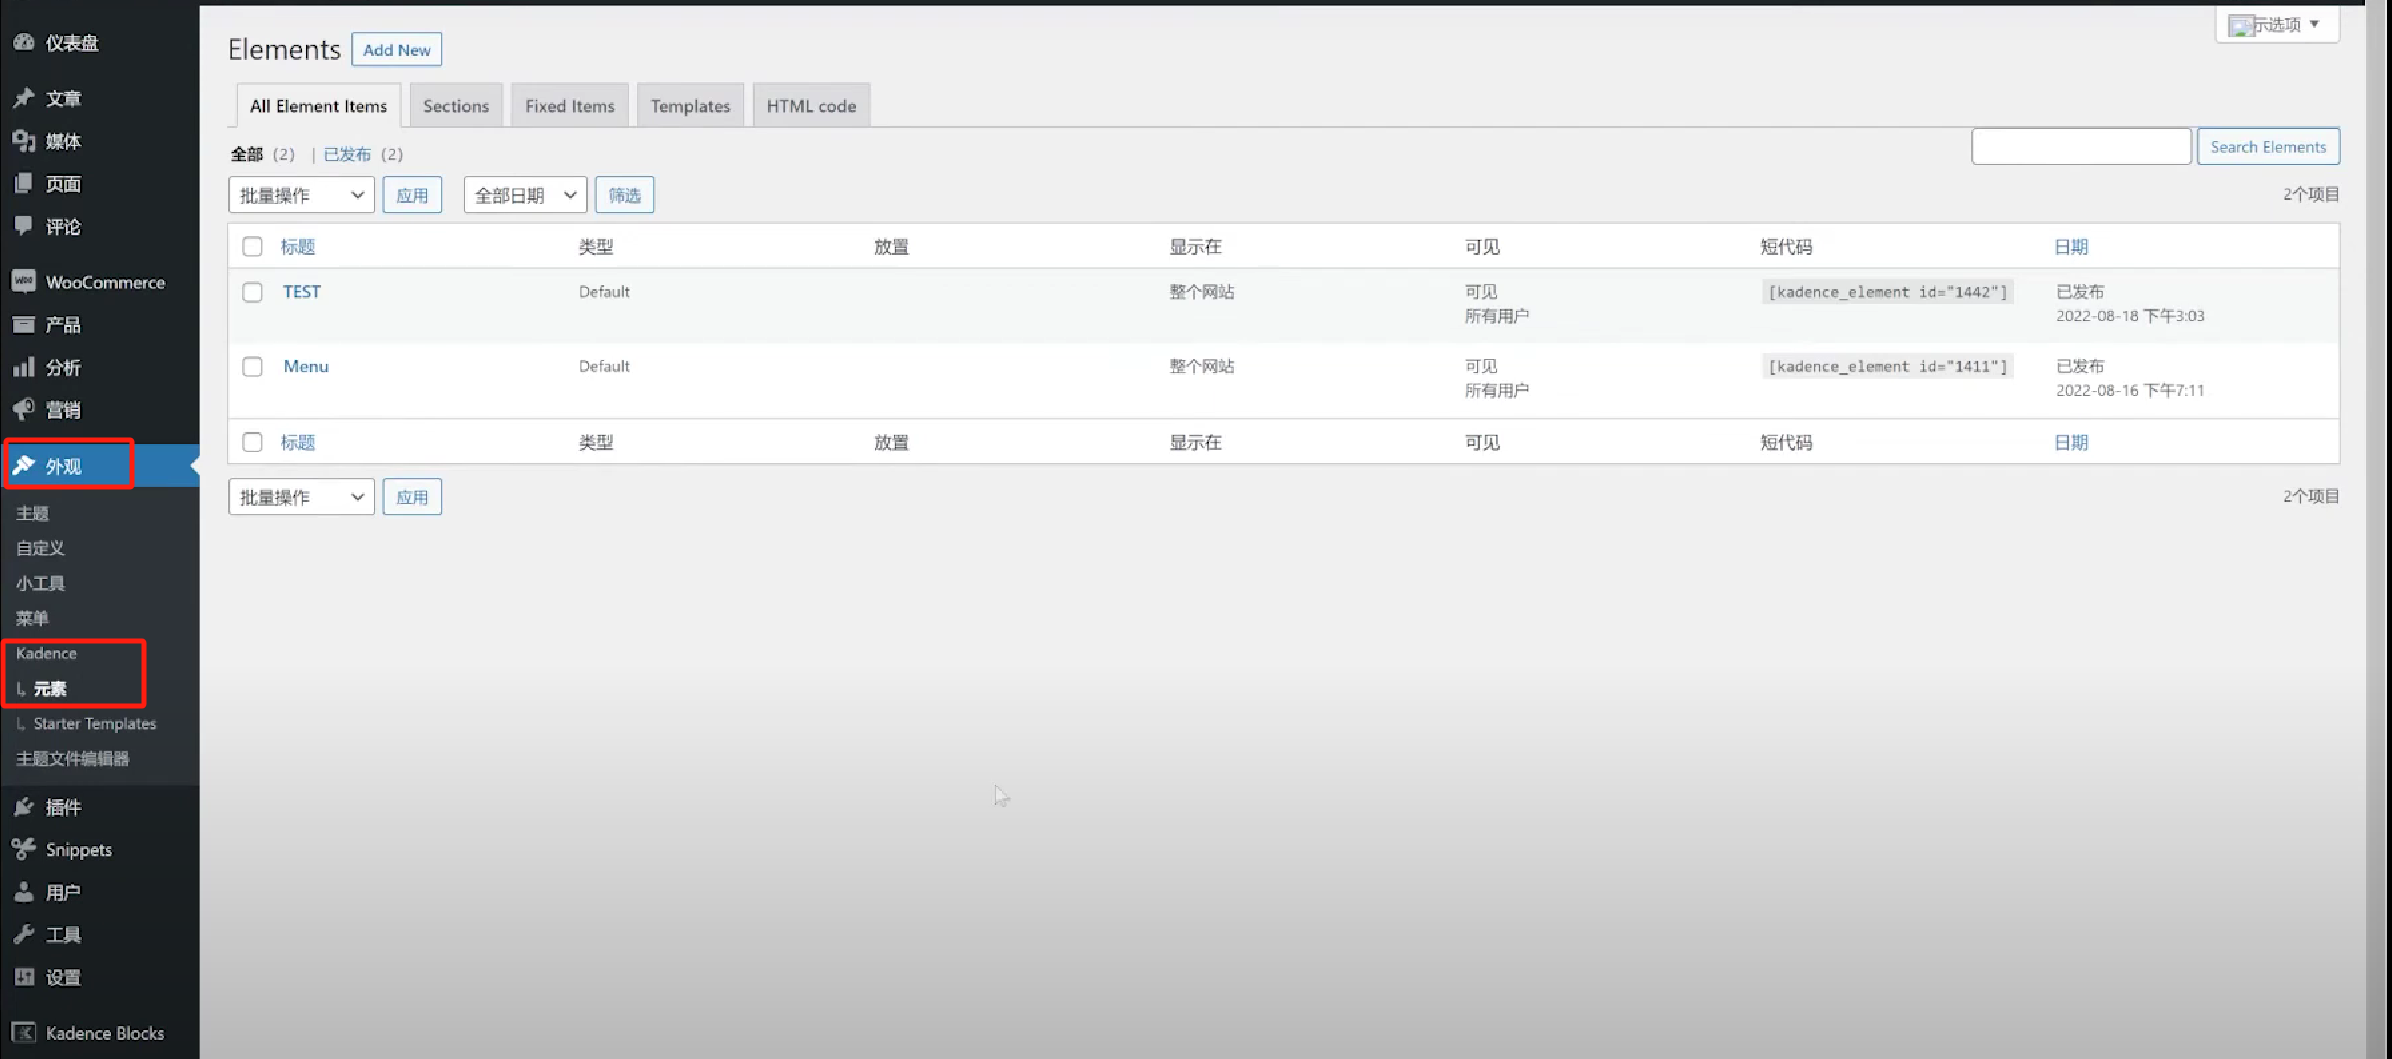
Task: Click the 2022-08-16 下午7:11 date text
Action: pyautogui.click(x=2130, y=391)
